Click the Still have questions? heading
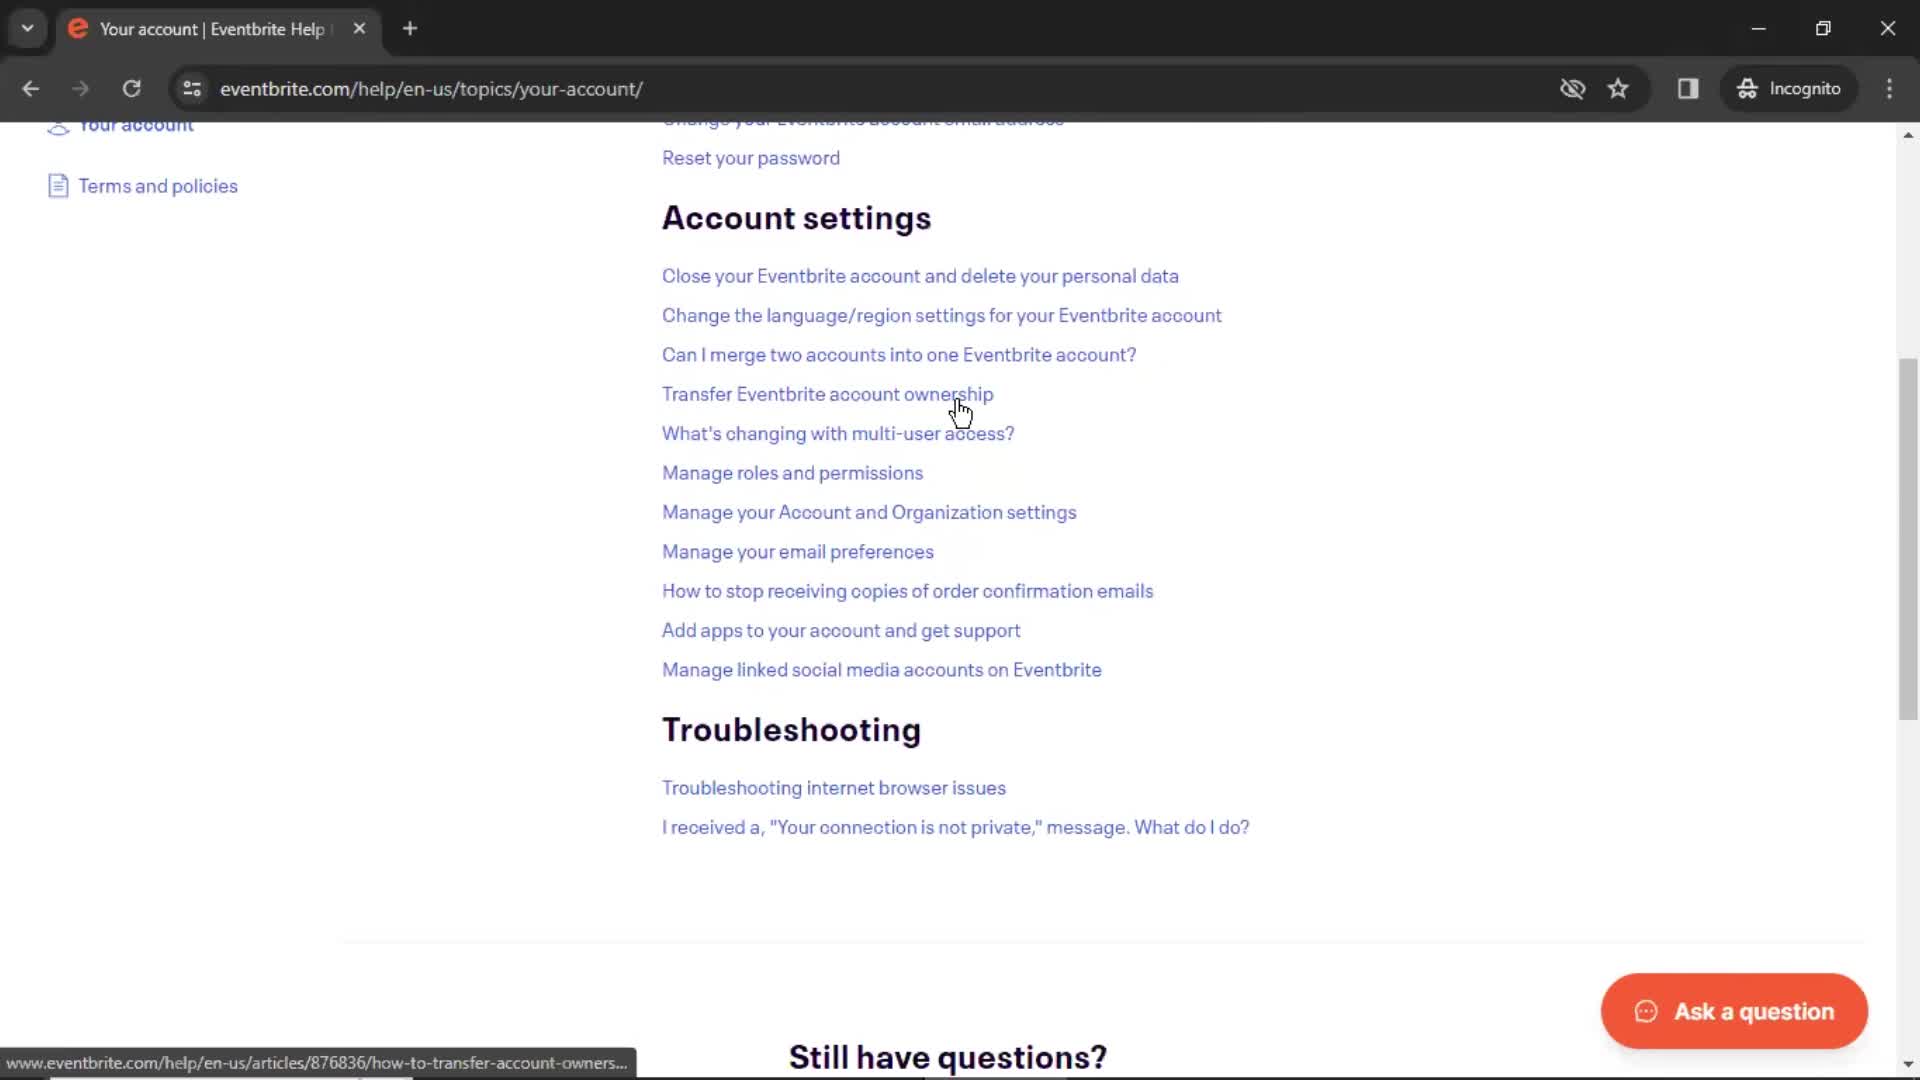The width and height of the screenshot is (1920, 1080). [948, 1057]
